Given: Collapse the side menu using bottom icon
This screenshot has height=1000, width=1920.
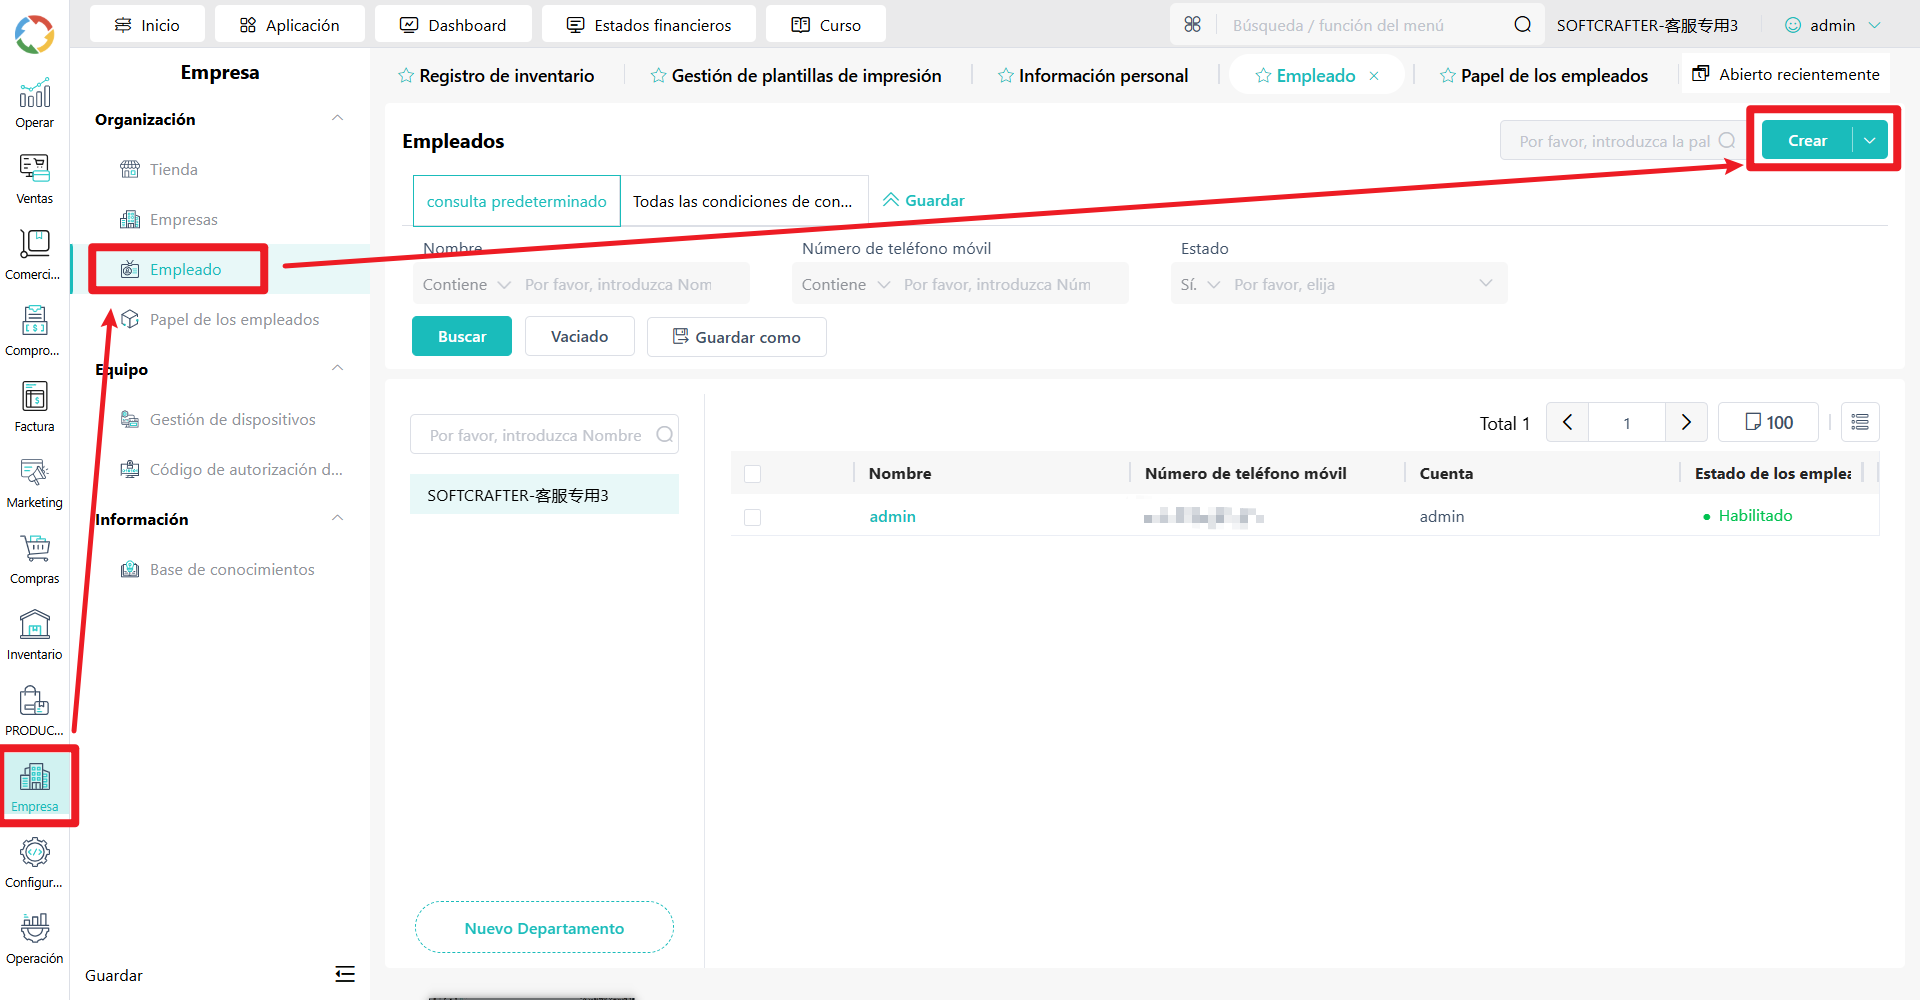Looking at the screenshot, I should pyautogui.click(x=345, y=974).
